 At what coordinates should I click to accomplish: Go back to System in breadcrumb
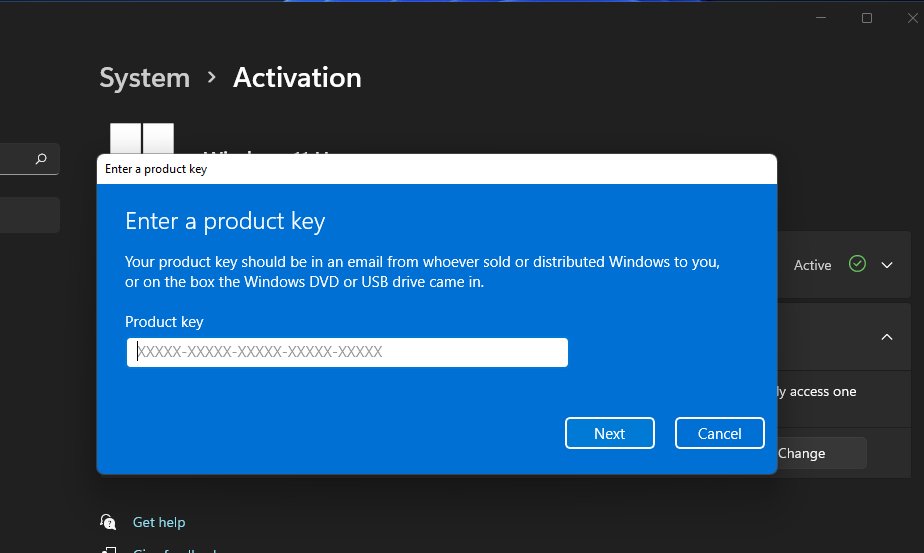tap(144, 78)
